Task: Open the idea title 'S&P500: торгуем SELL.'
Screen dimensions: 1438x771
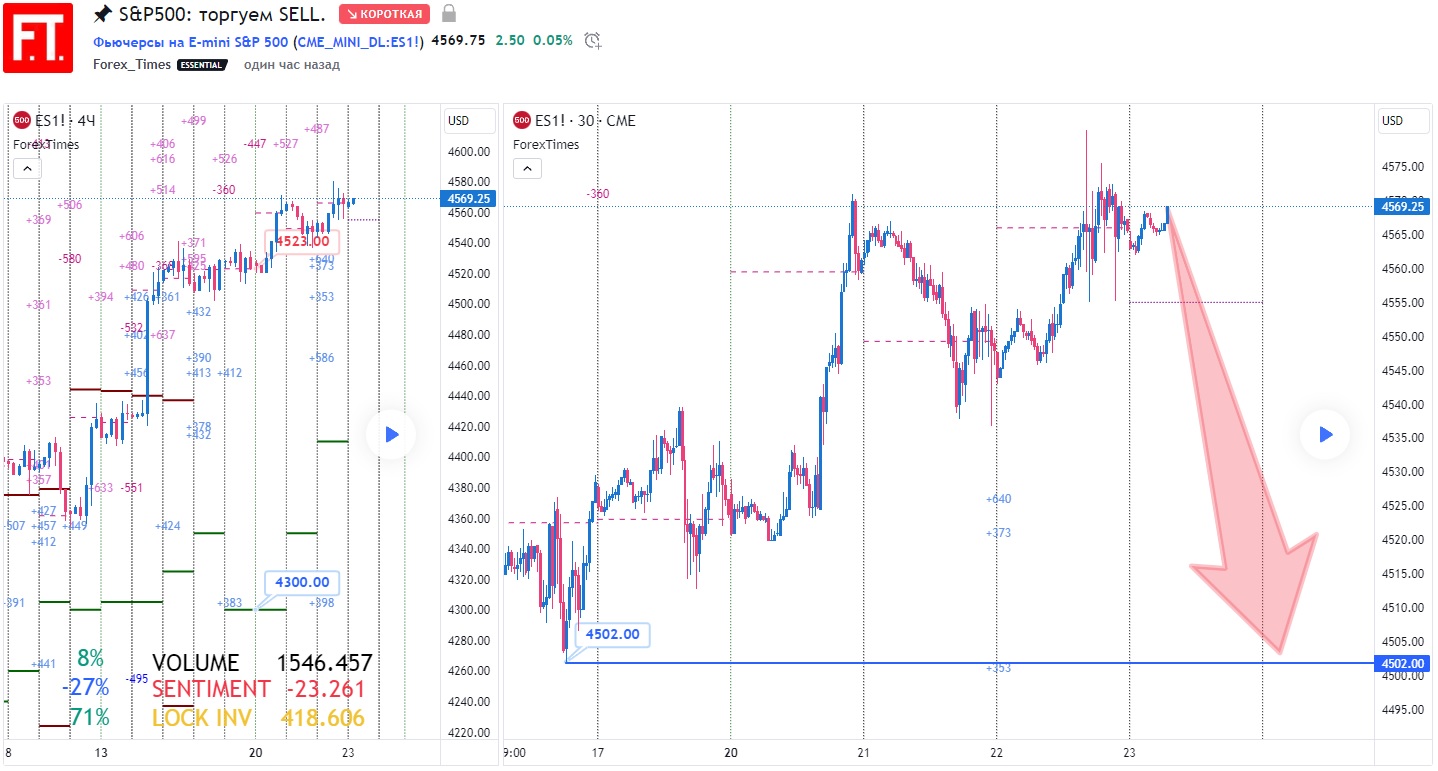Action: [x=222, y=14]
